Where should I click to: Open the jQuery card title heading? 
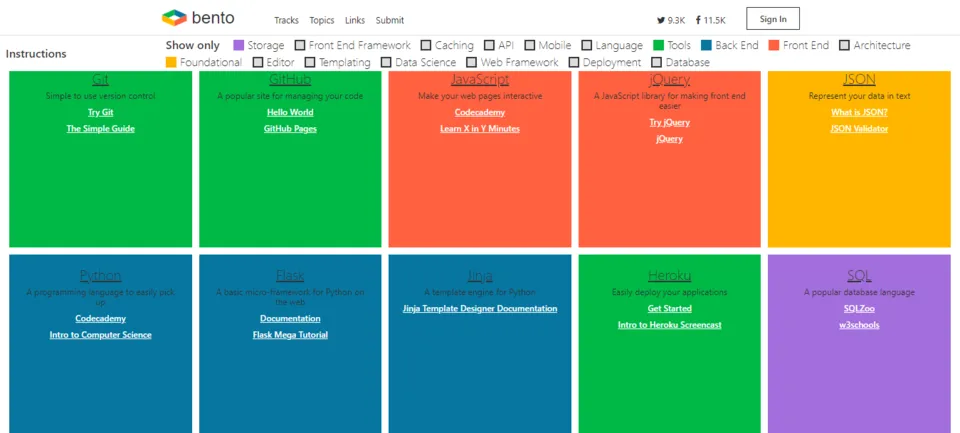point(670,80)
